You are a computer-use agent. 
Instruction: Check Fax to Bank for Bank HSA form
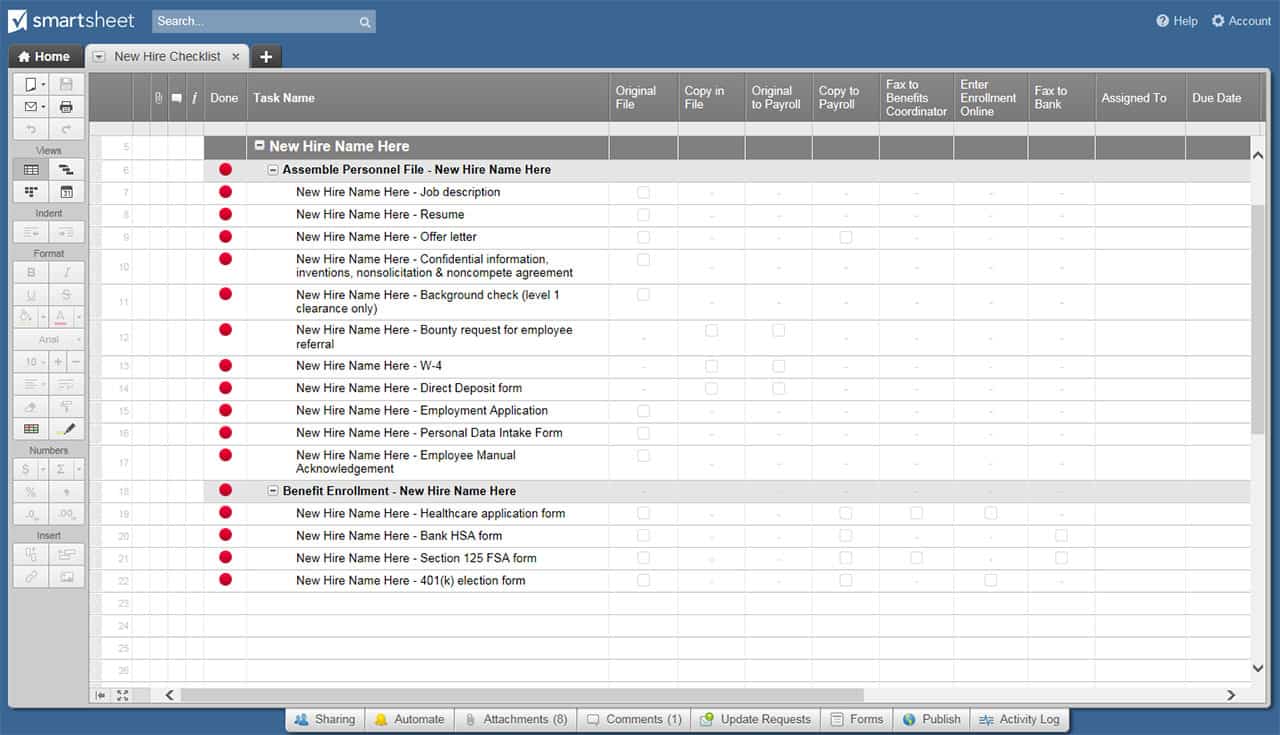[x=1061, y=536]
